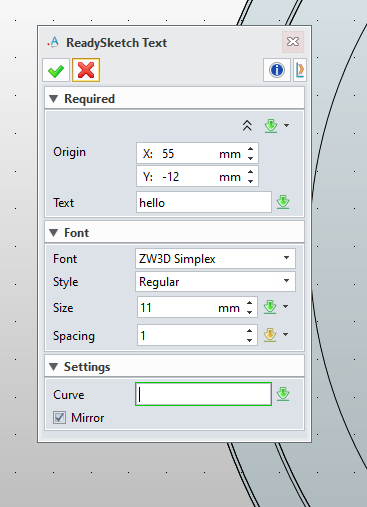367x507 pixels.
Task: Increase the Origin X value
Action: click(251, 149)
